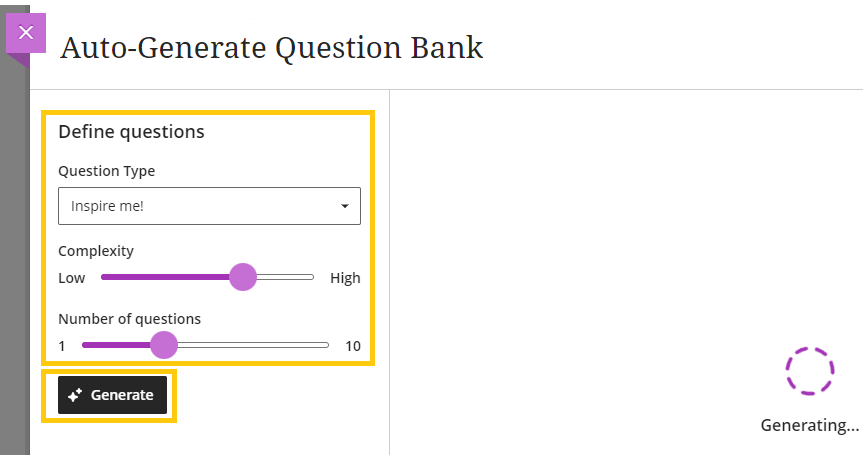Set Complexity higher by clicking the unfilled track
This screenshot has width=863, height=455.
tap(285, 277)
